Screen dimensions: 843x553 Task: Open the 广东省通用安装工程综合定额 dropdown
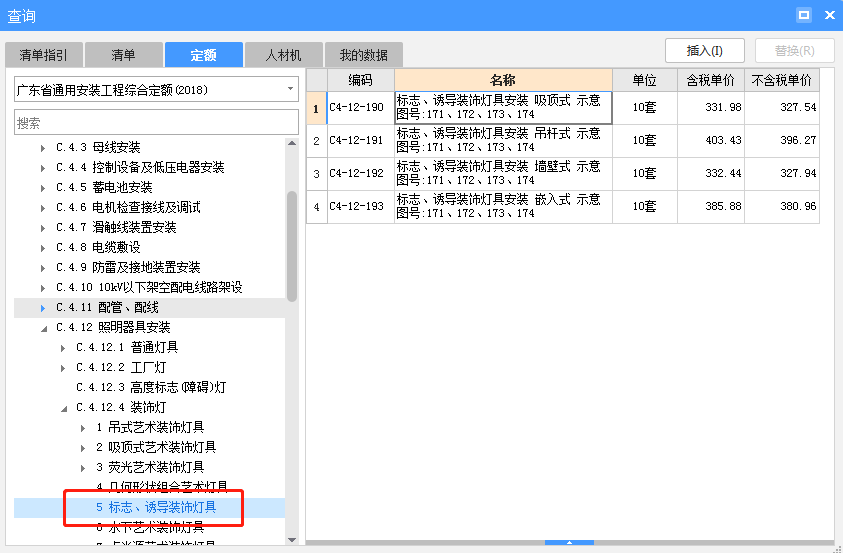point(156,89)
